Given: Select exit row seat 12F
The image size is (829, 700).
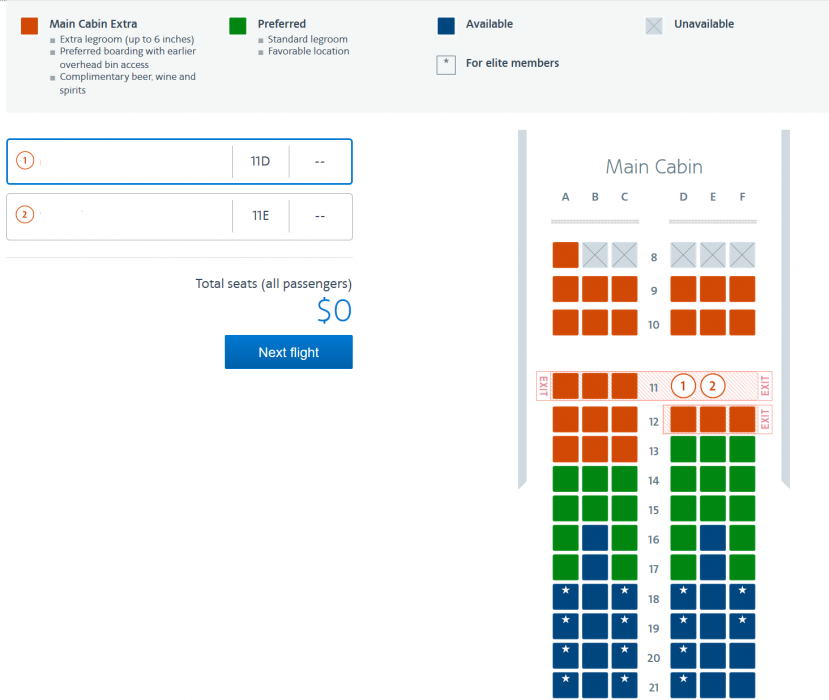Looking at the screenshot, I should (x=742, y=419).
